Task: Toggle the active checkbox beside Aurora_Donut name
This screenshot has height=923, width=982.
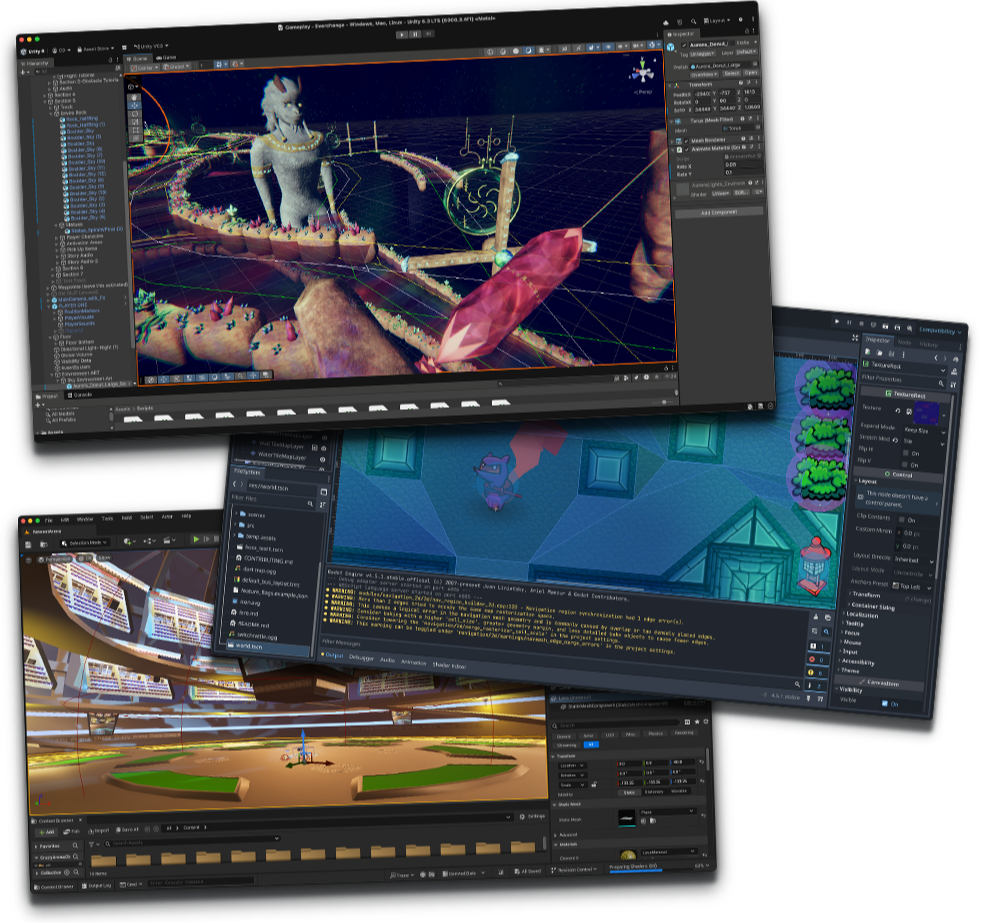Action: tap(684, 44)
